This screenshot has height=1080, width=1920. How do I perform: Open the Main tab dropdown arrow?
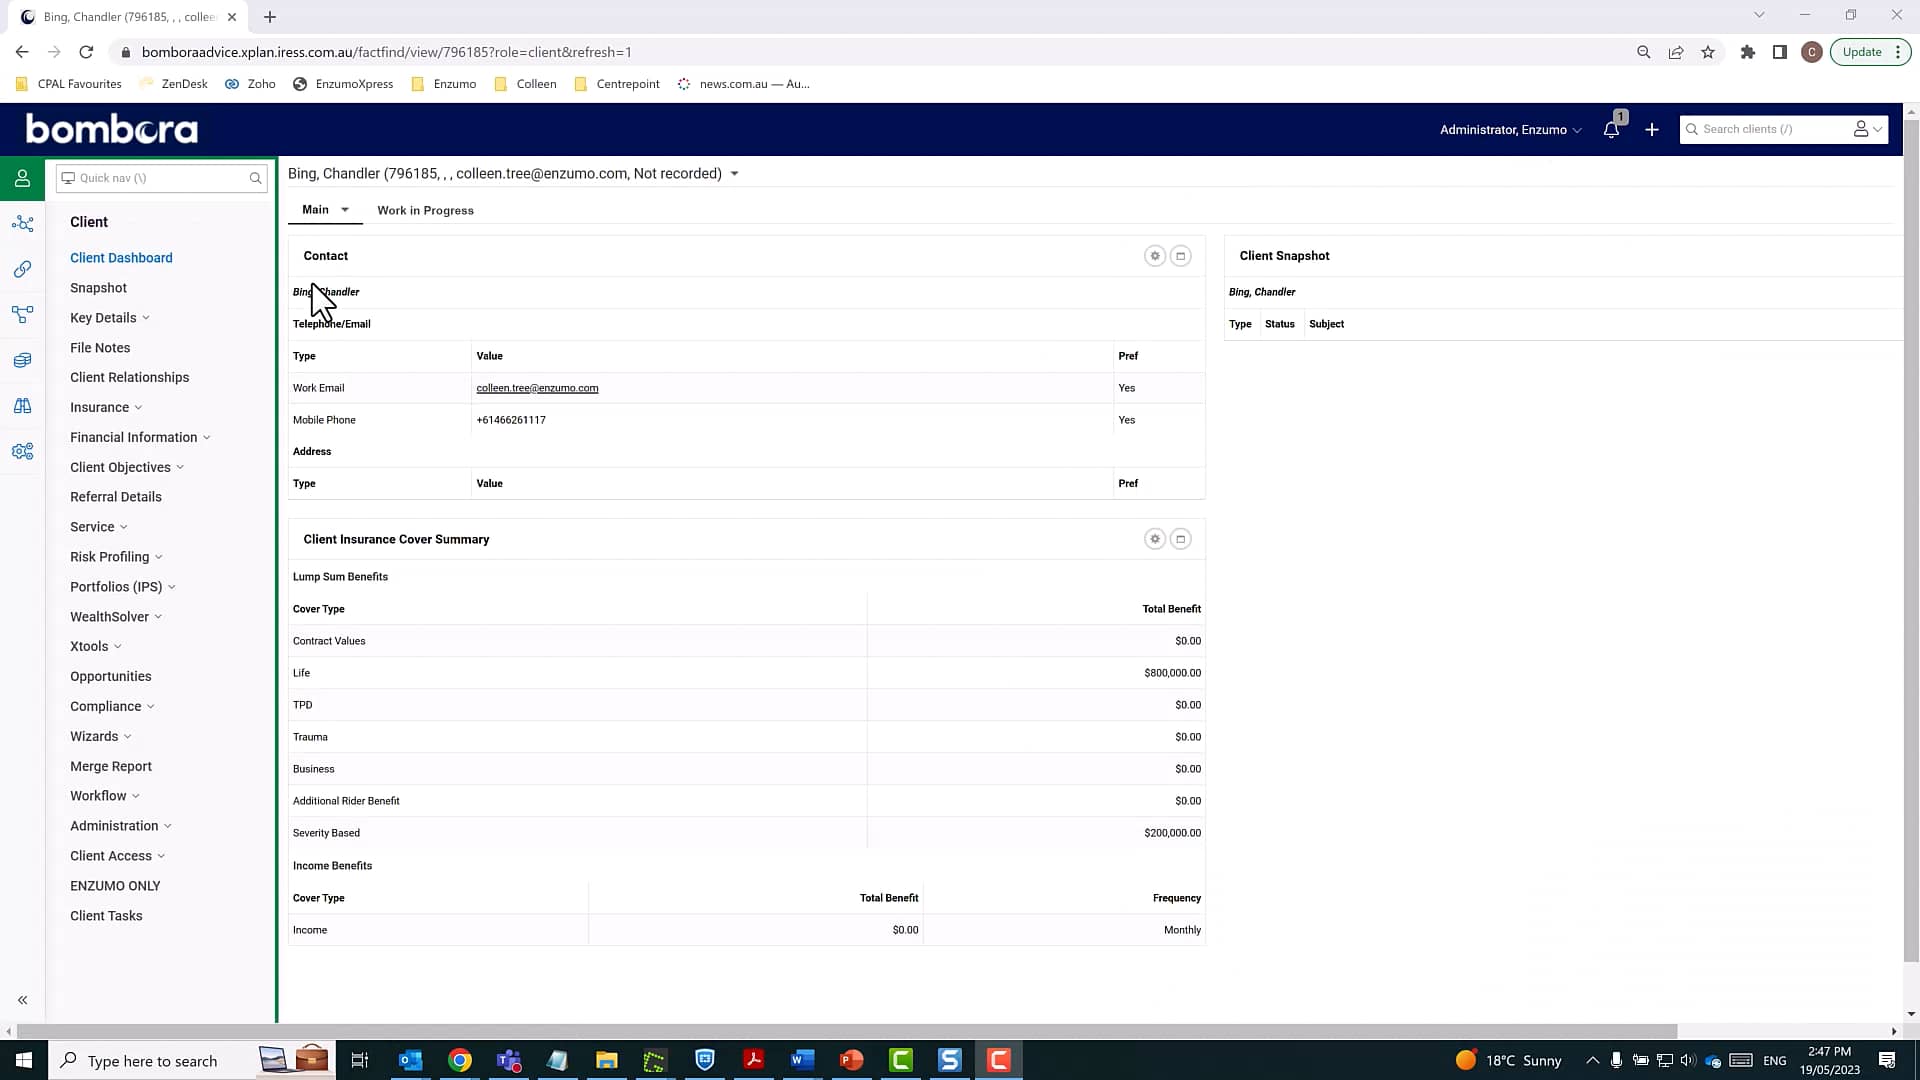[x=344, y=210]
